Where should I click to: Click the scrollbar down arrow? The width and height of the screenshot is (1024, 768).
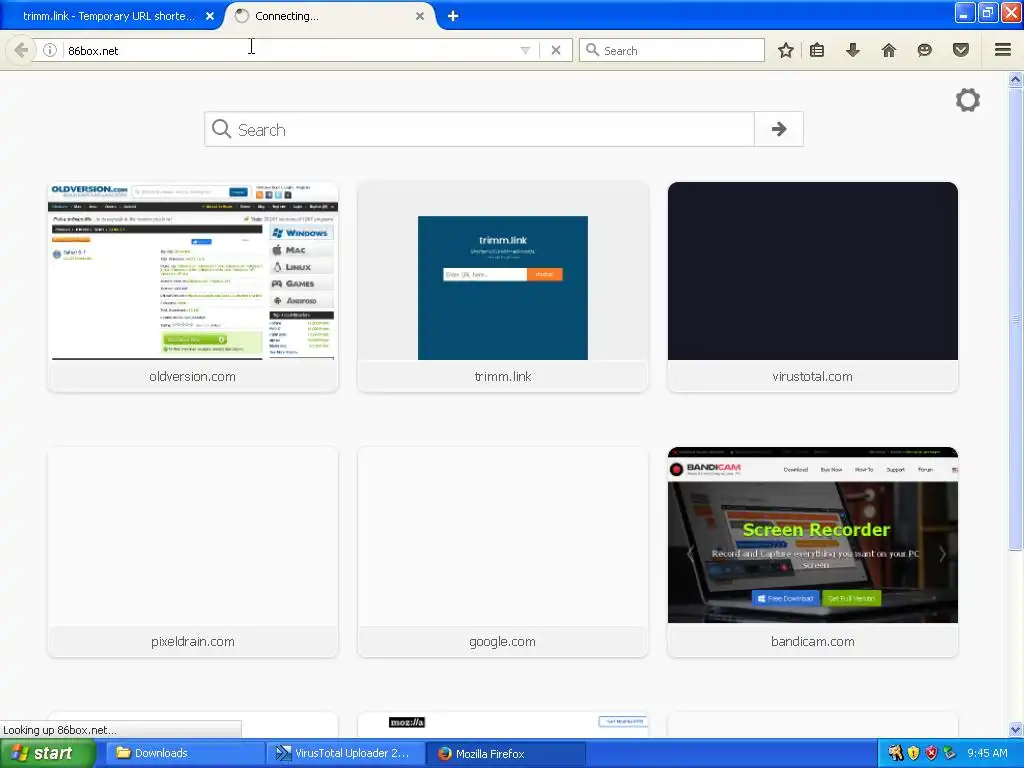click(1015, 729)
